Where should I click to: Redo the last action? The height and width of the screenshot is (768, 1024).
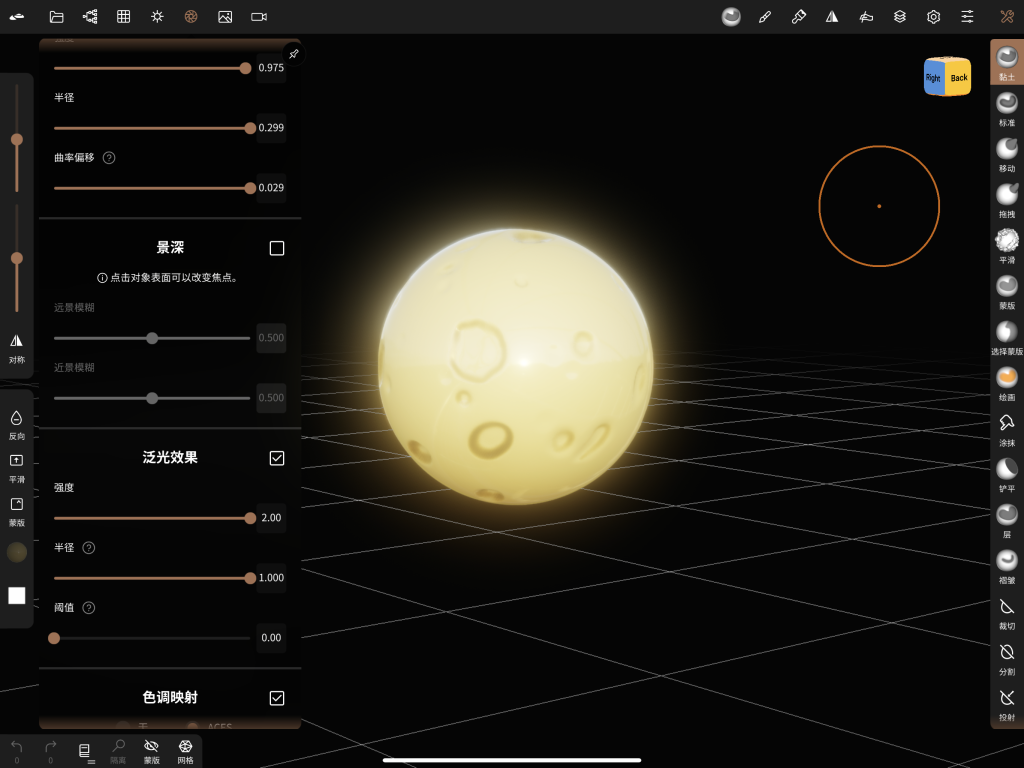click(x=50, y=751)
